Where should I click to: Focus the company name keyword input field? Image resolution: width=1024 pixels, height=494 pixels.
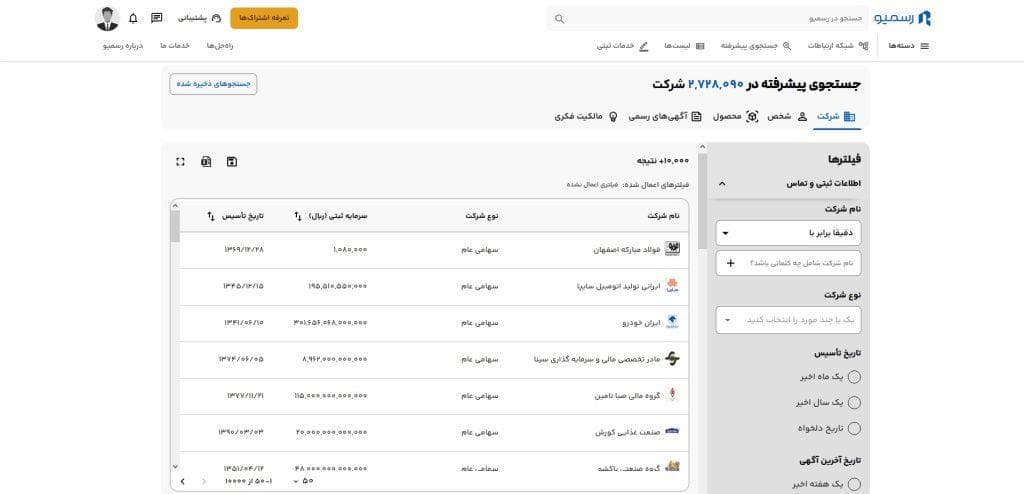(x=788, y=263)
